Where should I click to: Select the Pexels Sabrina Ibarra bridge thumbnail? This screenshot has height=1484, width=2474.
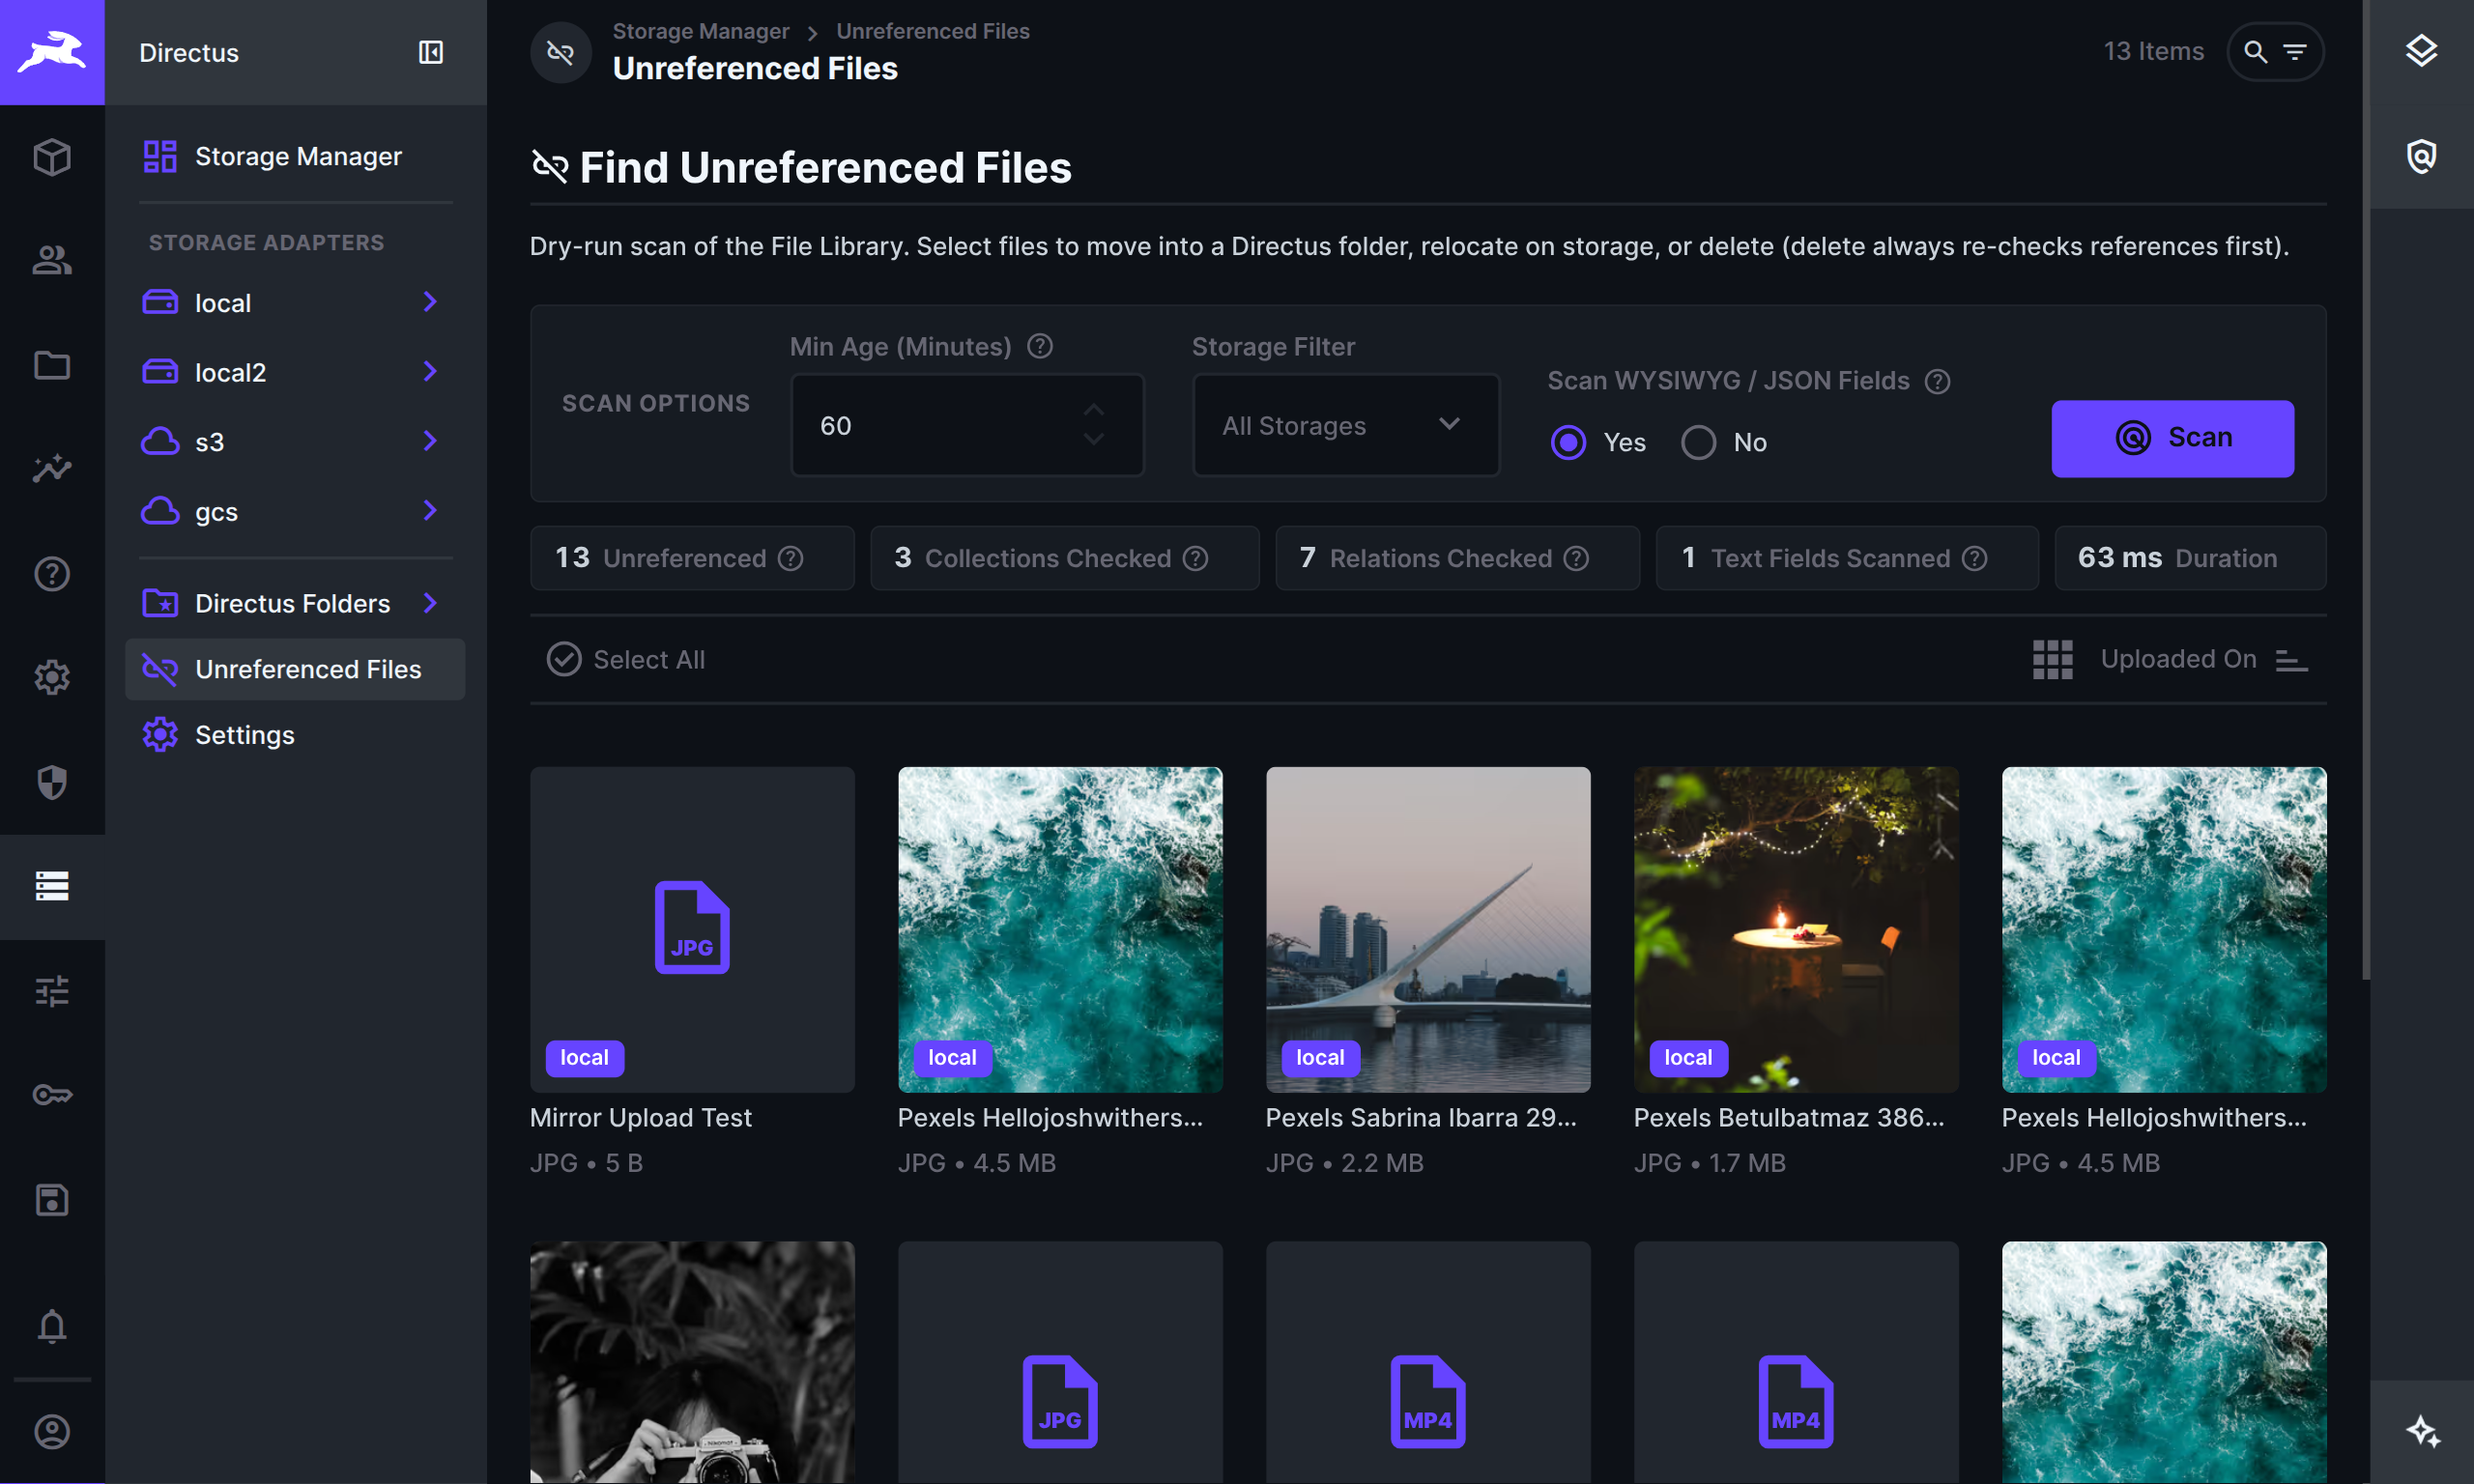(1428, 930)
